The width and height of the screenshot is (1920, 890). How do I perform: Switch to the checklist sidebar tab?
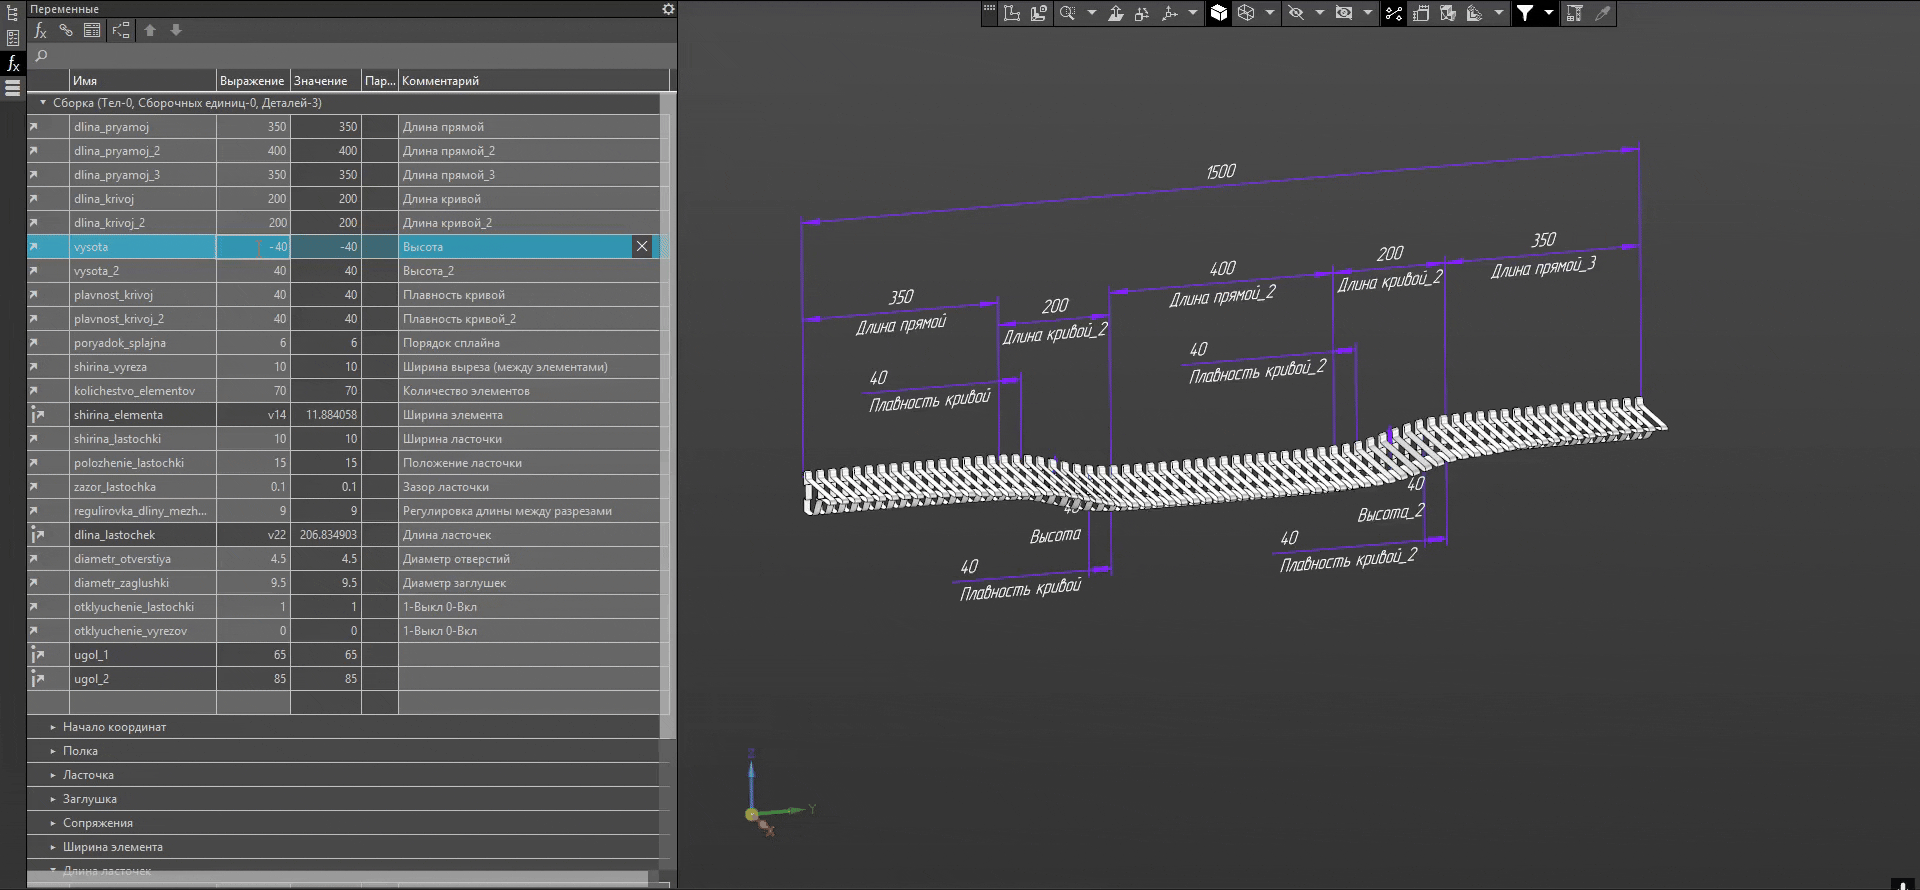[x=13, y=39]
